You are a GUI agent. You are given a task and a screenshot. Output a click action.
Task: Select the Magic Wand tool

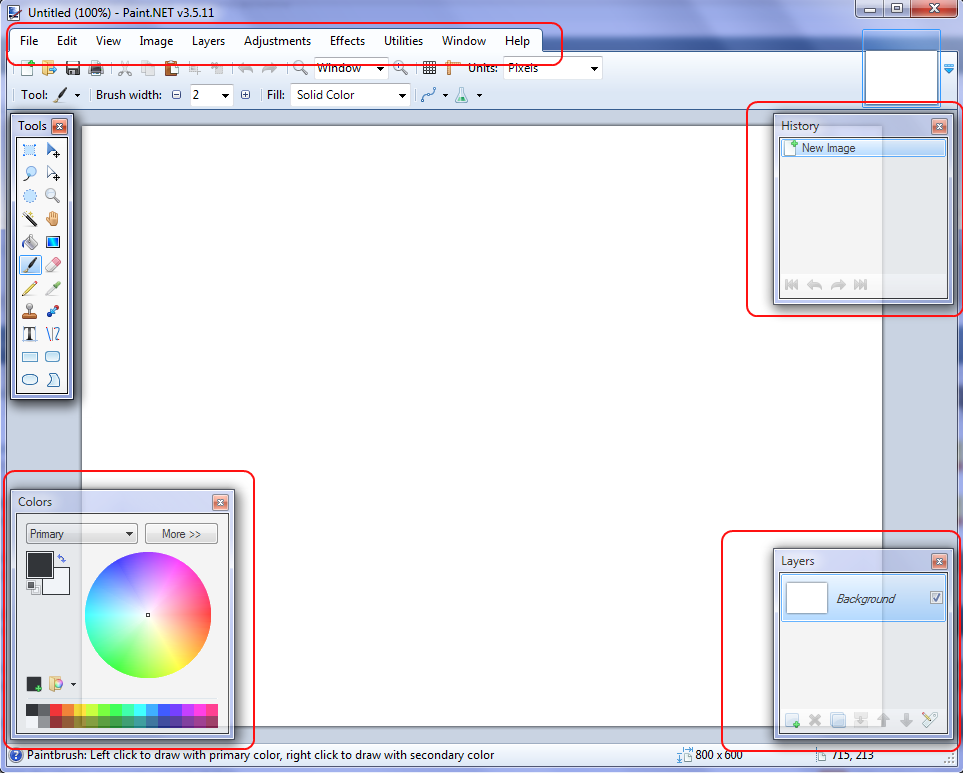(29, 219)
